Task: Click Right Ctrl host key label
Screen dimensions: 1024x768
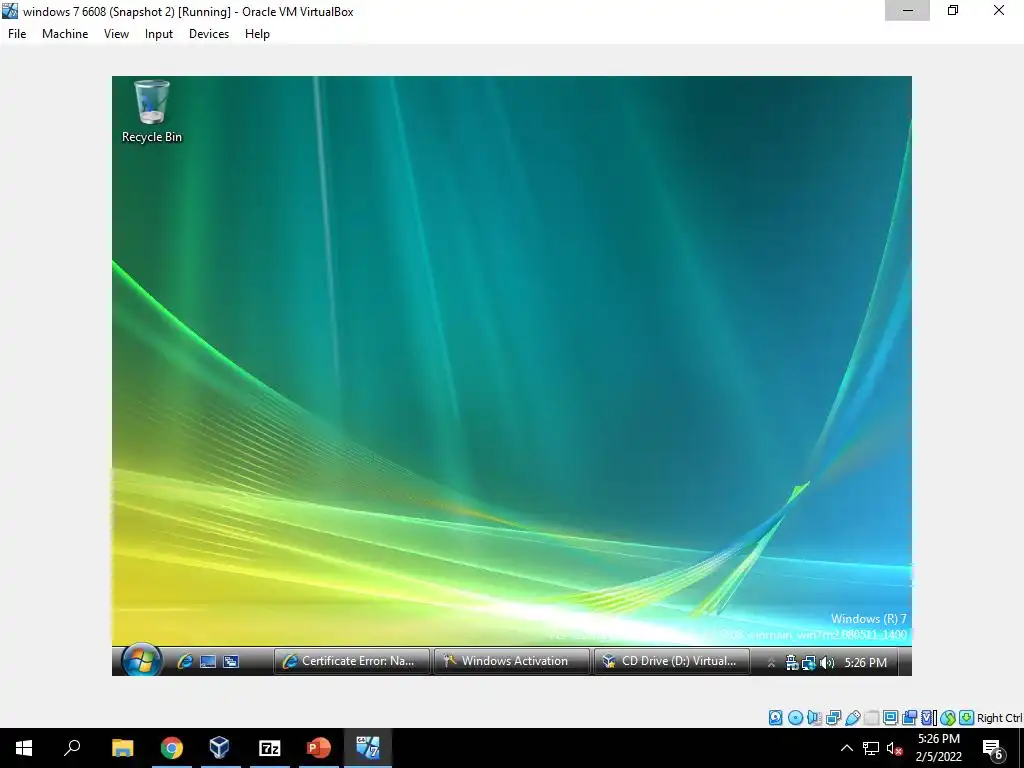Action: (1000, 718)
